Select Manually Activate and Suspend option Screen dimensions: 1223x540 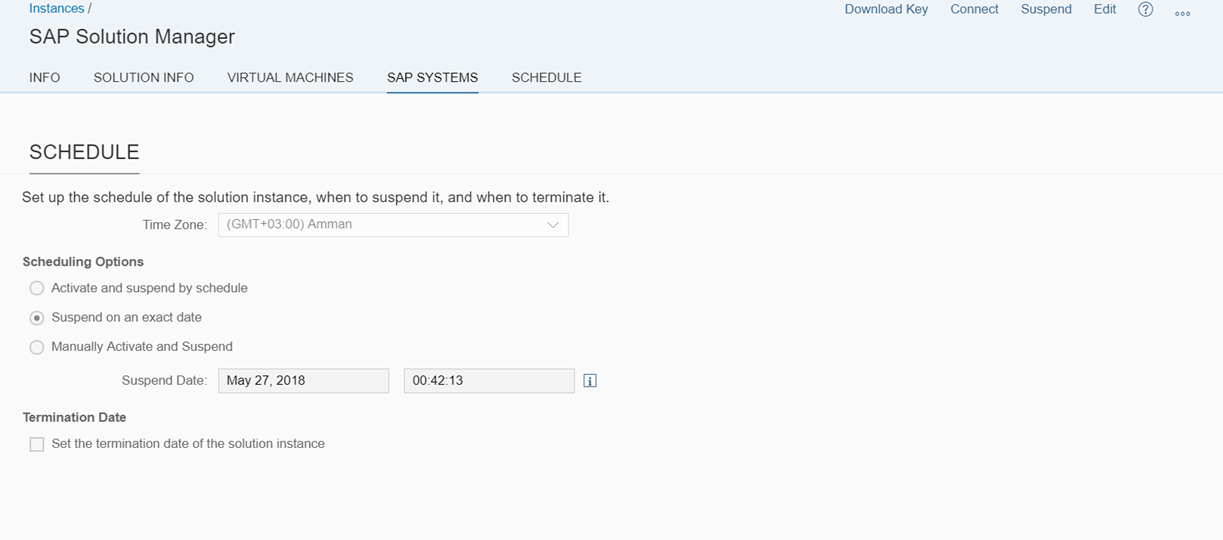point(37,347)
